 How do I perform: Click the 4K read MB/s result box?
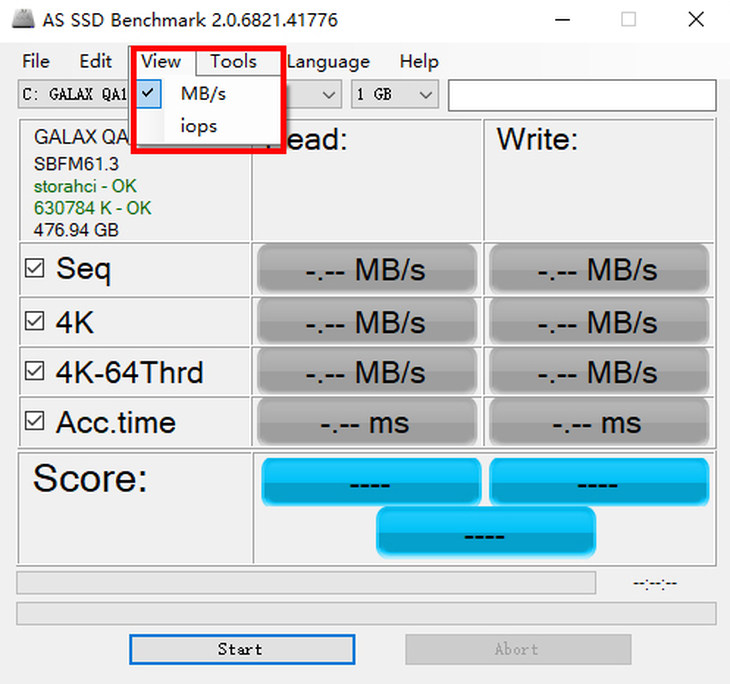(x=367, y=322)
